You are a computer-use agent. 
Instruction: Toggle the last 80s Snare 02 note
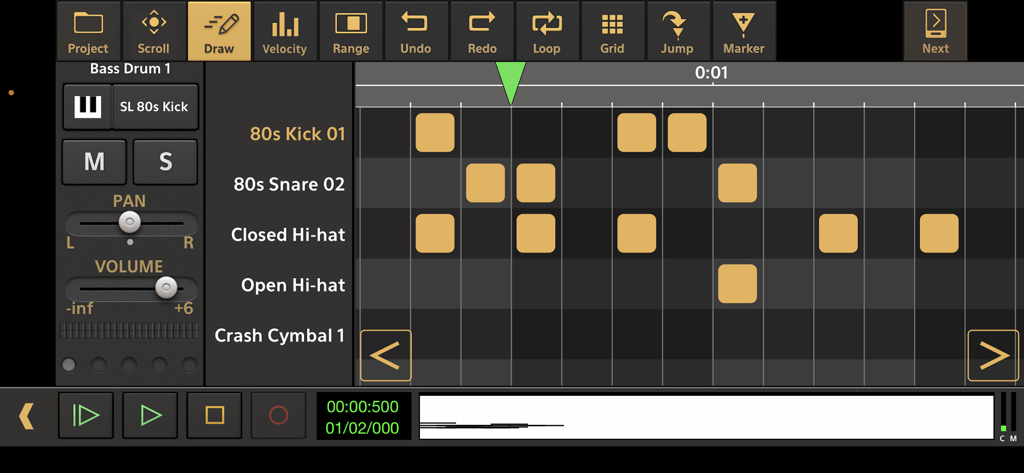(x=737, y=183)
